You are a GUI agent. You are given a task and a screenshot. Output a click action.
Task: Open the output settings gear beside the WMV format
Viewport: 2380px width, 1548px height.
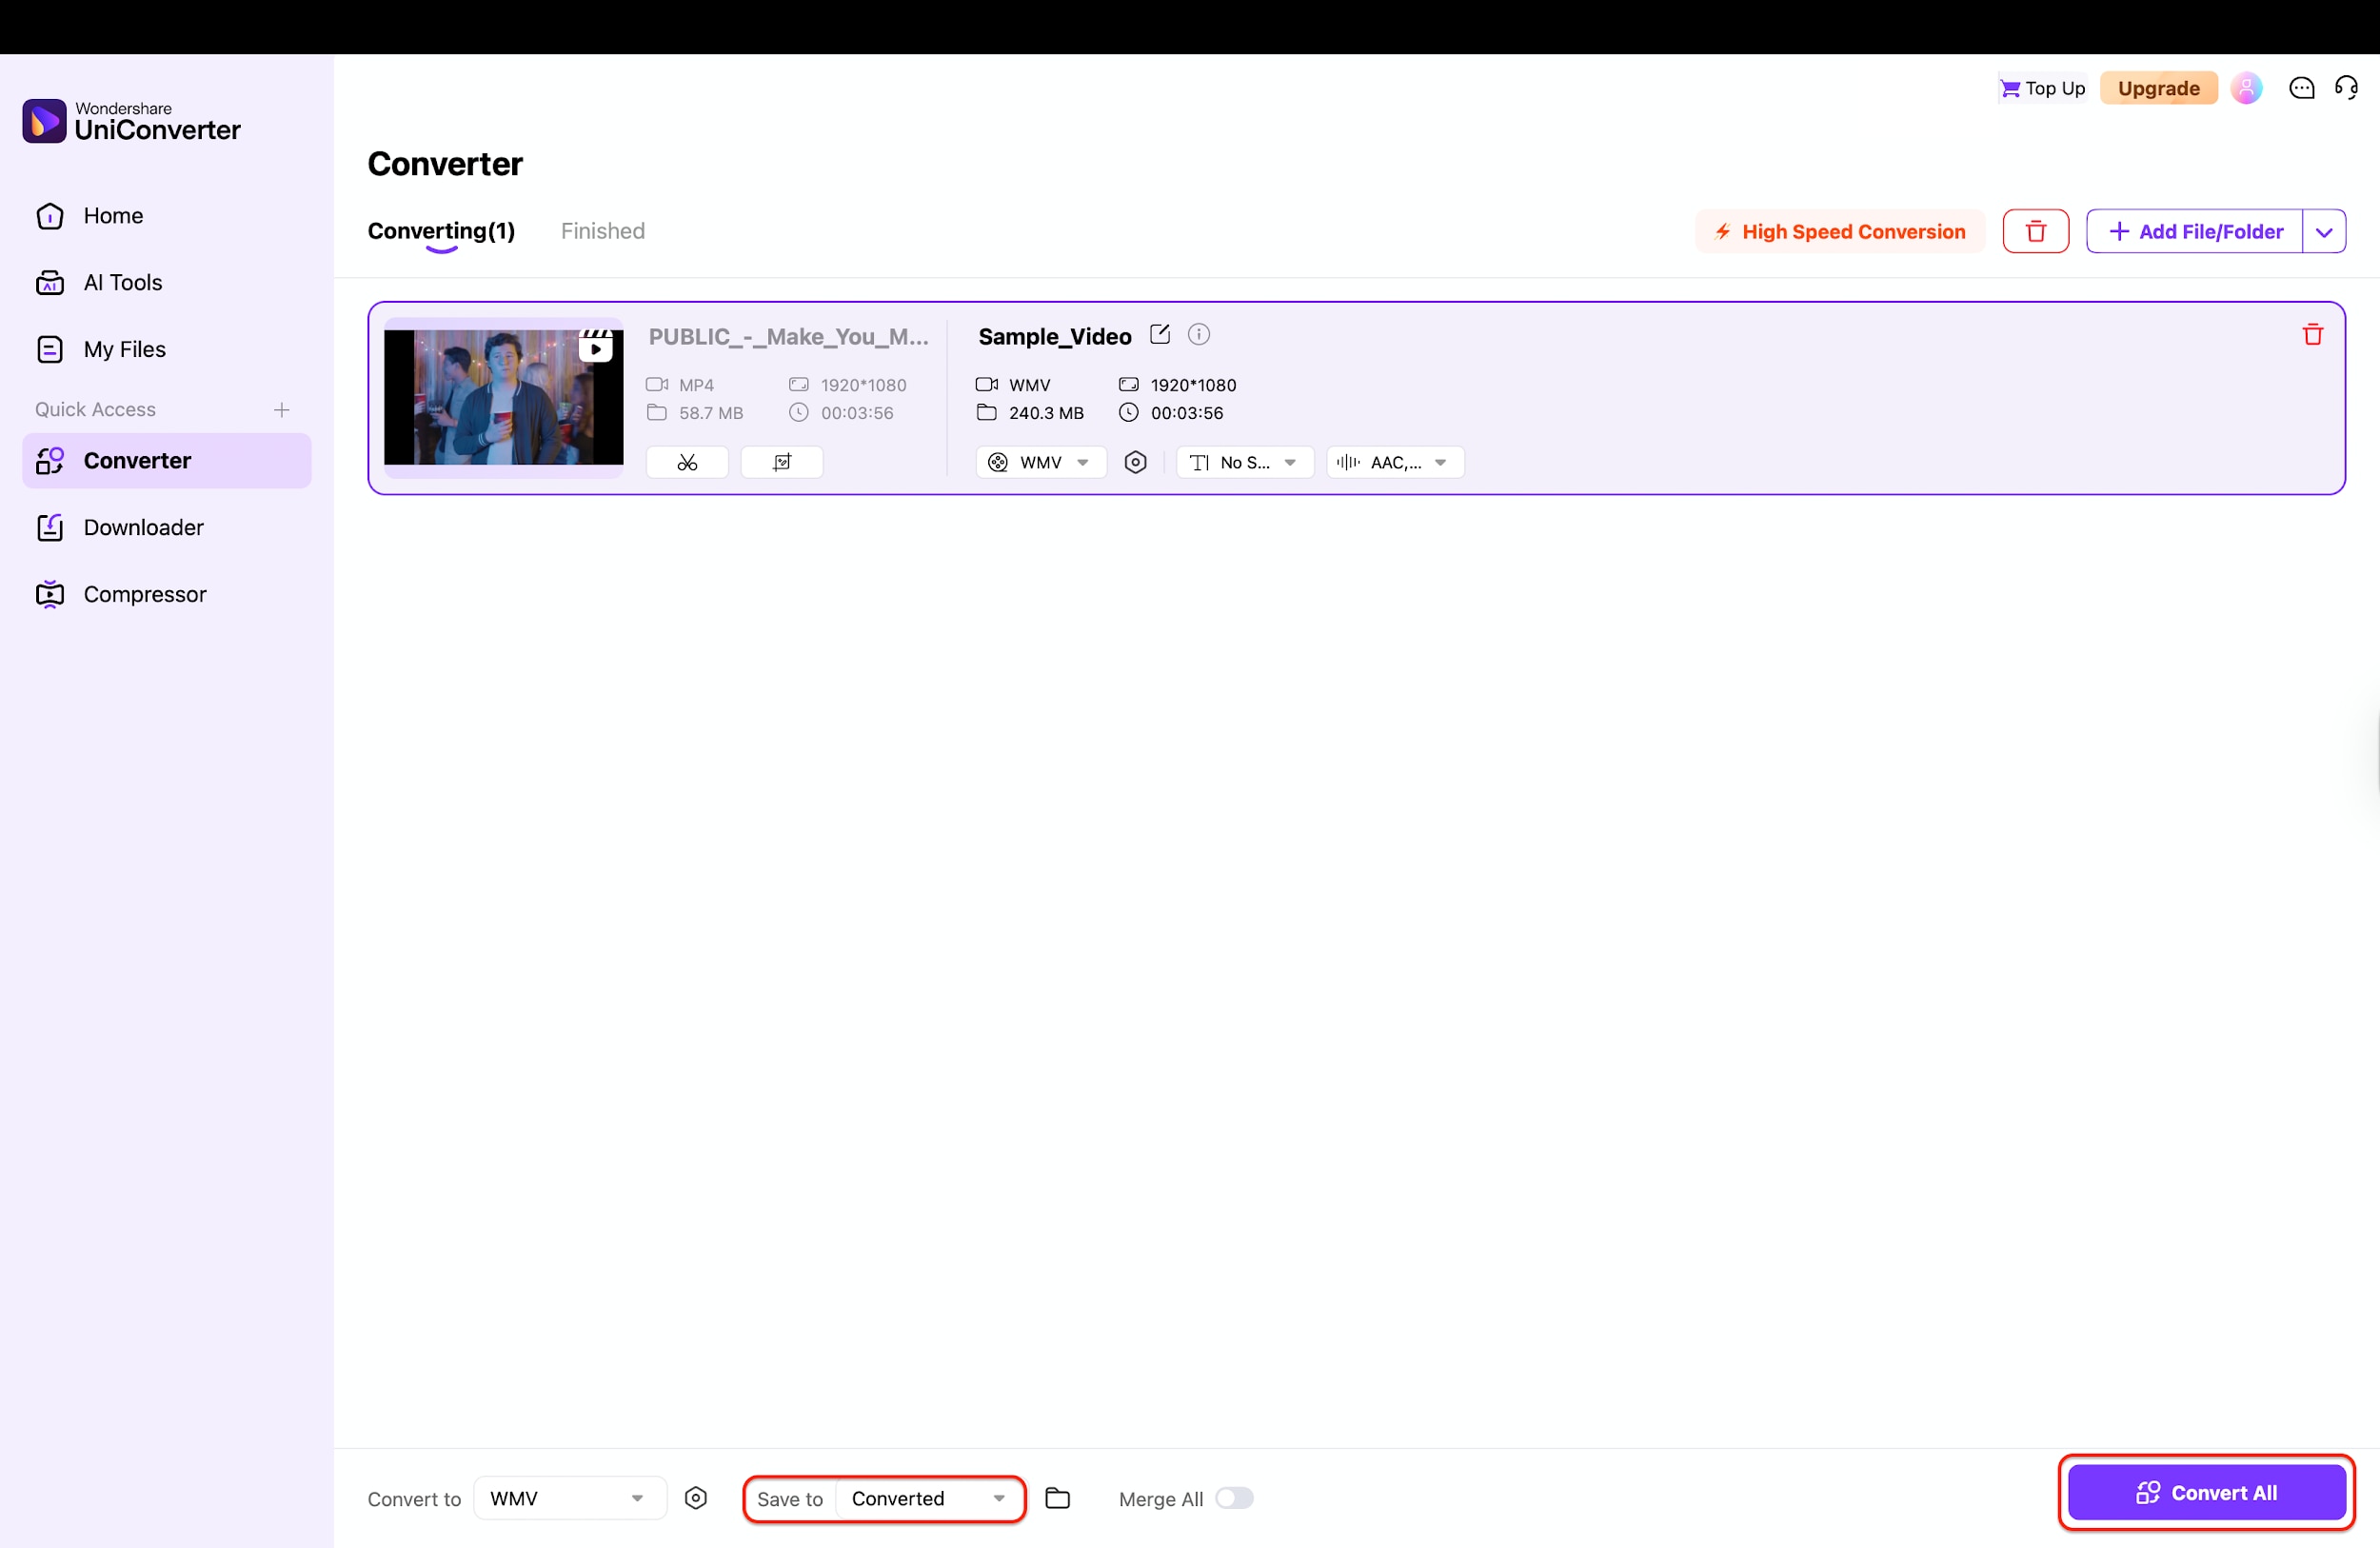click(1135, 462)
